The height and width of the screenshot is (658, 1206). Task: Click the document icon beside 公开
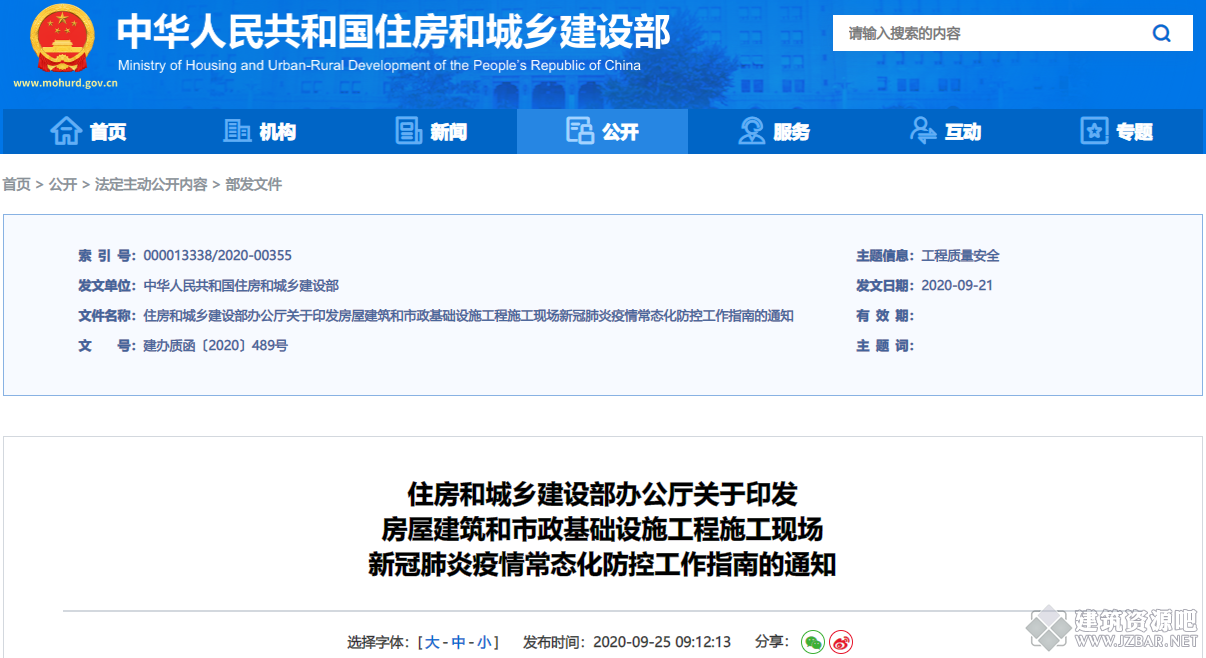pyautogui.click(x=580, y=131)
